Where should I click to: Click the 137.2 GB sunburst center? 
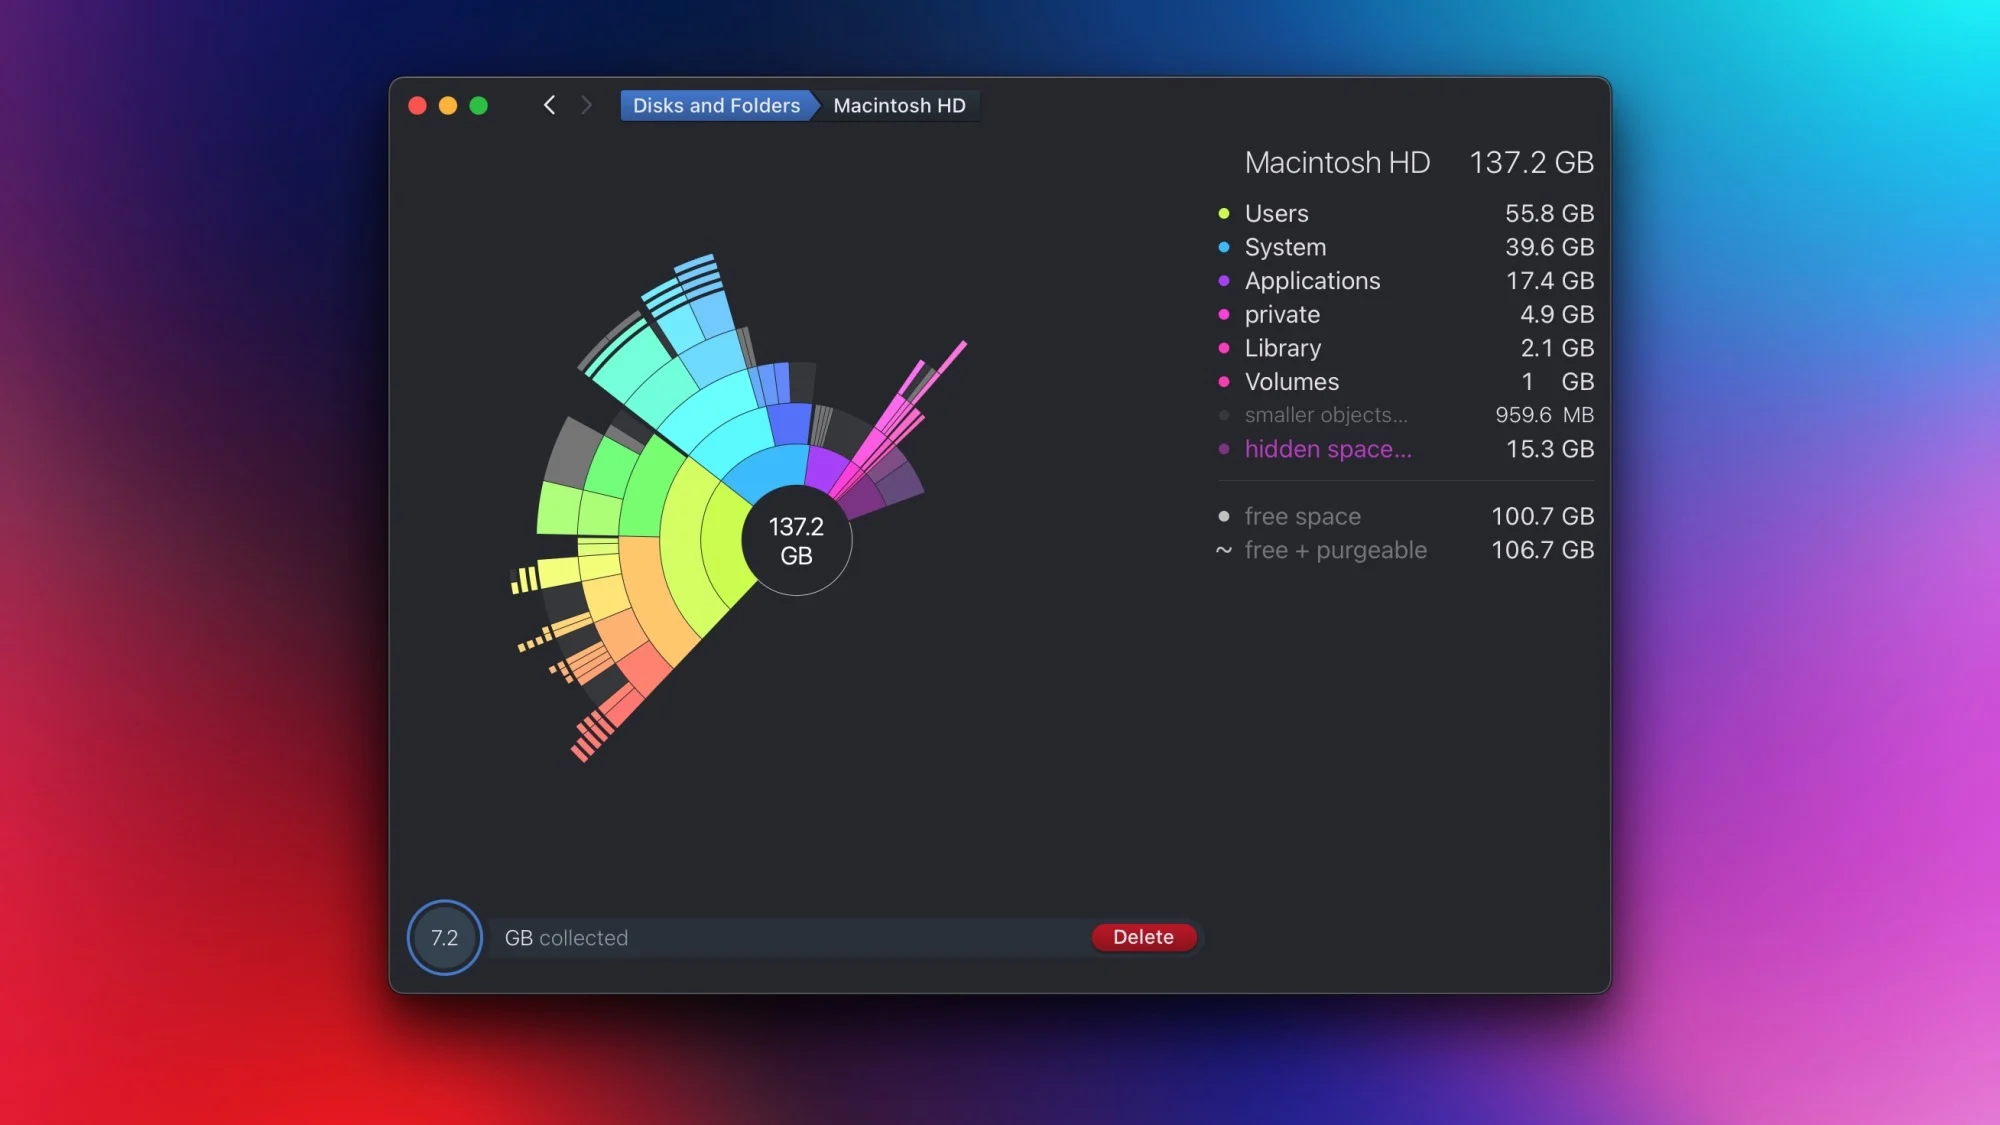(x=796, y=541)
